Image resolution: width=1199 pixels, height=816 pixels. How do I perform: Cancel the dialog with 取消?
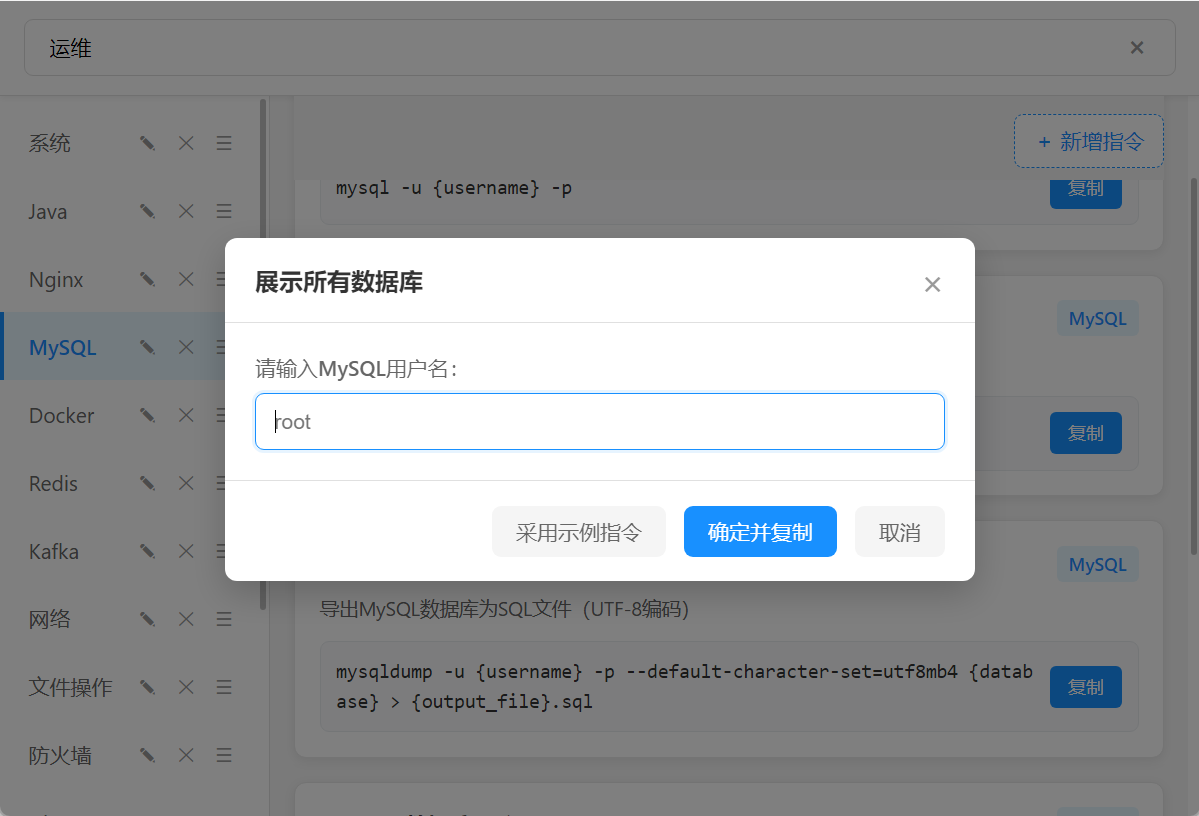[x=899, y=532]
